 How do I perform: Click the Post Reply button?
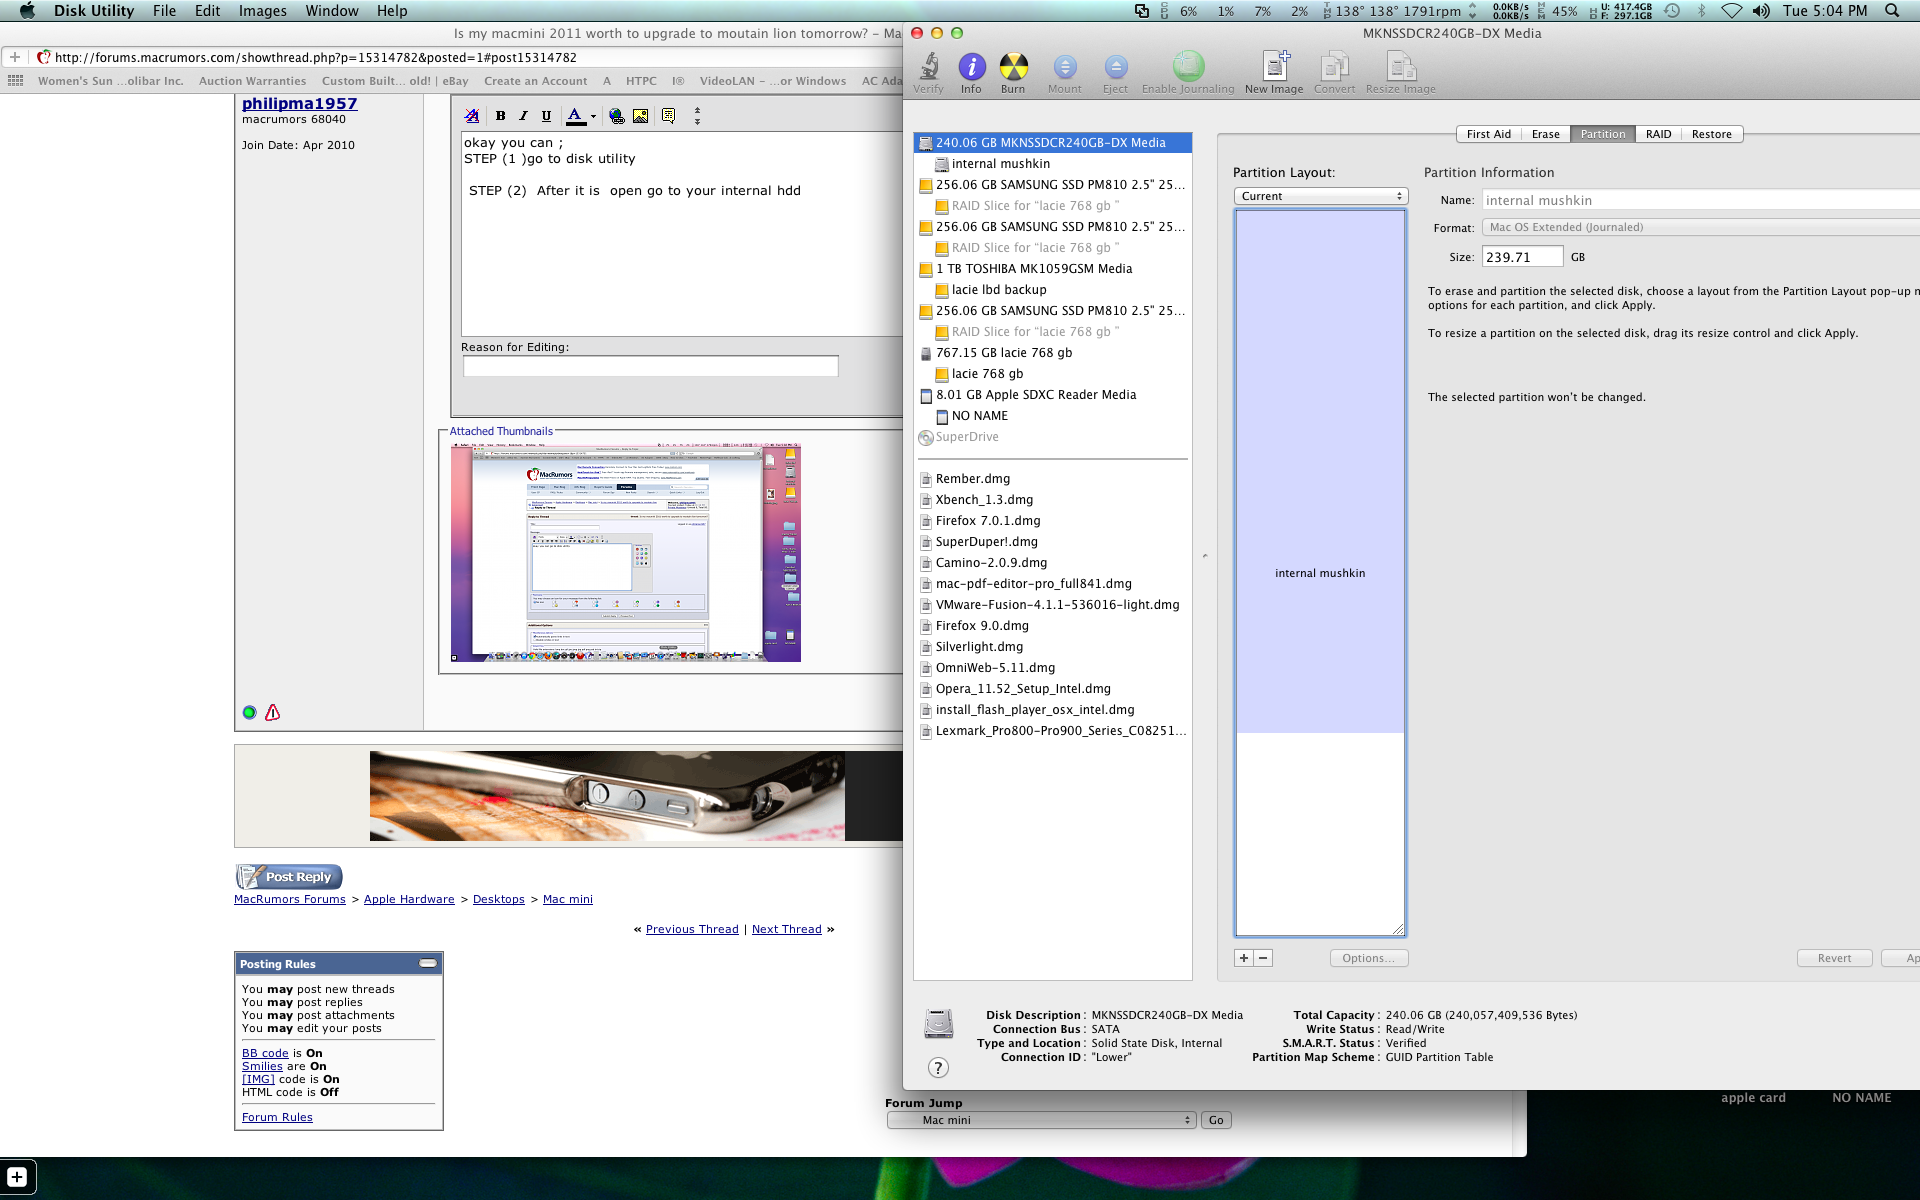point(289,877)
